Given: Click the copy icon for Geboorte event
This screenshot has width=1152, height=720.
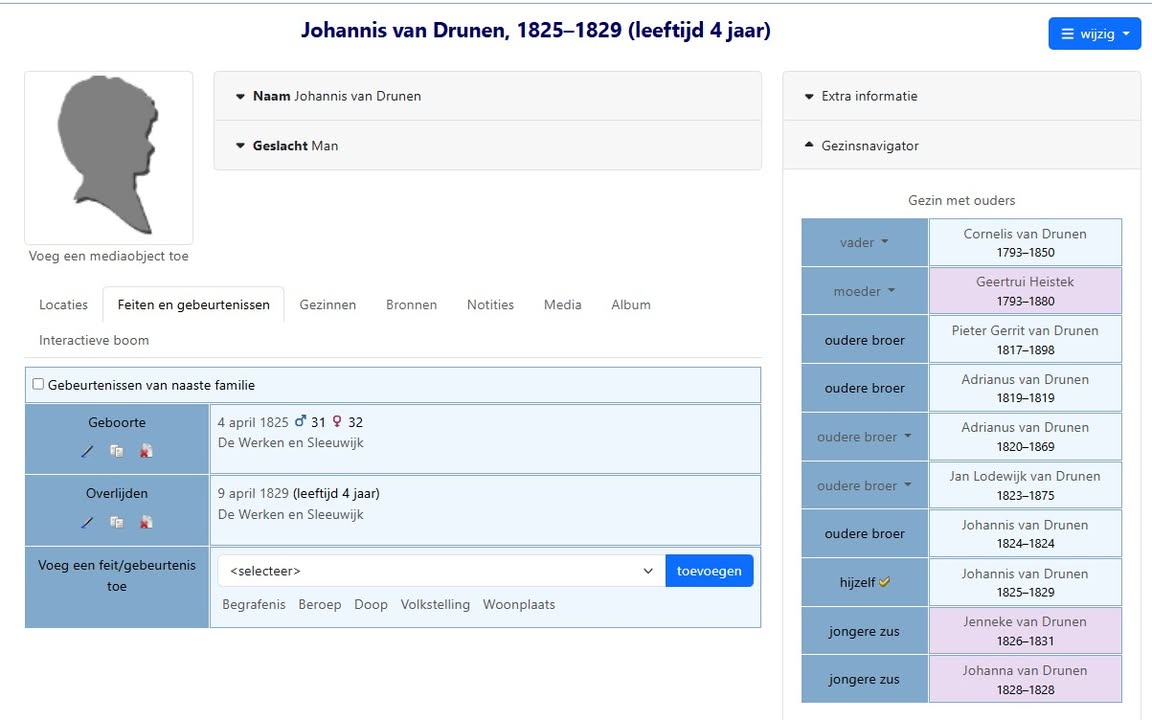Looking at the screenshot, I should coord(117,452).
